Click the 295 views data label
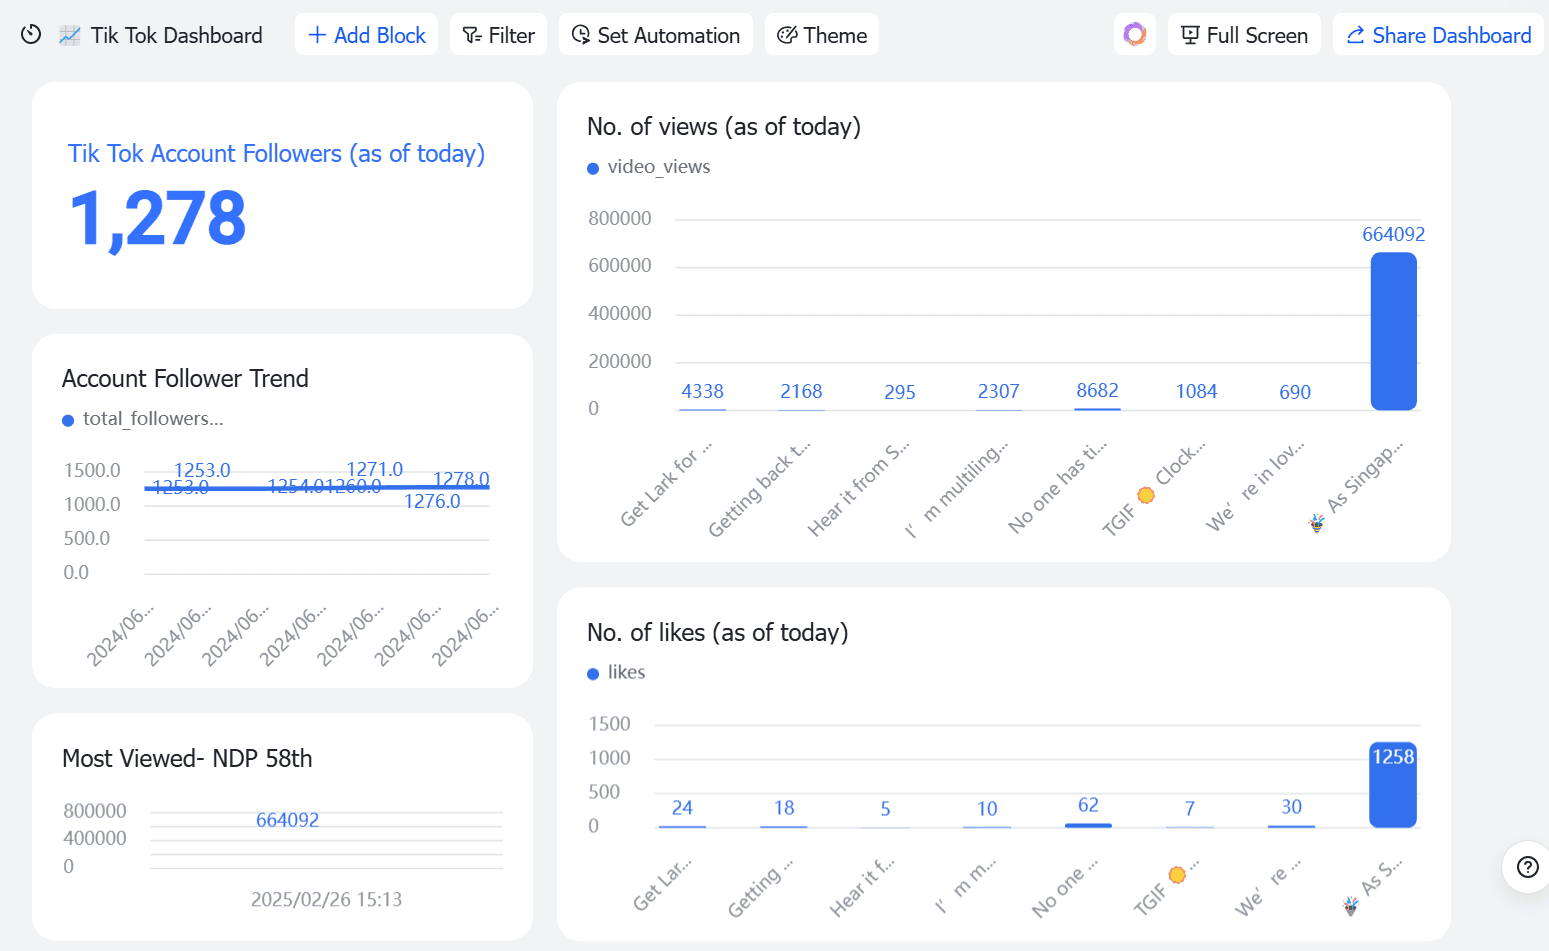 (x=900, y=392)
